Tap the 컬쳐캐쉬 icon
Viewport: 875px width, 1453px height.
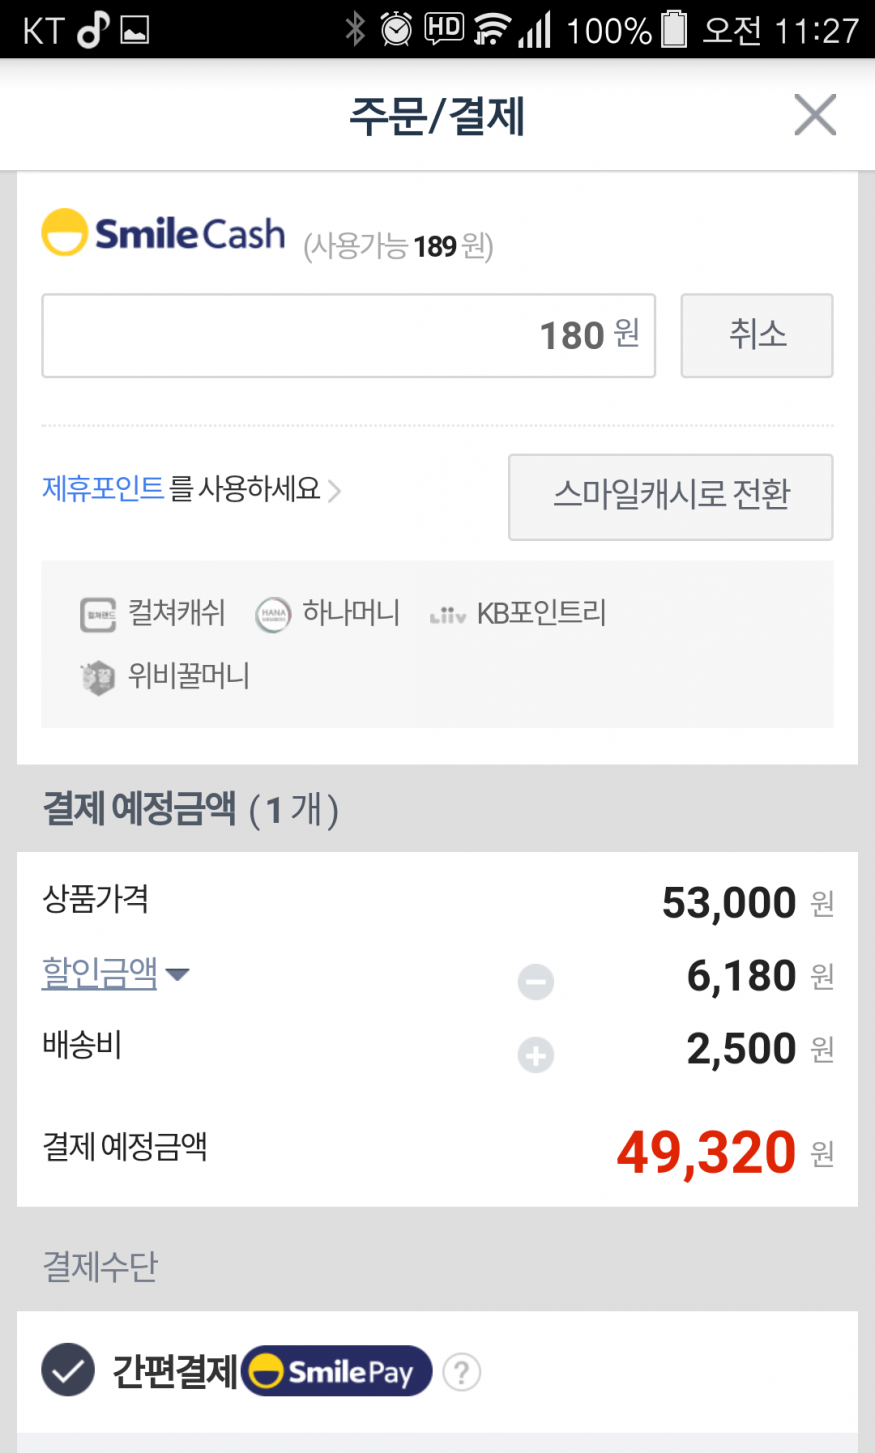pyautogui.click(x=98, y=614)
